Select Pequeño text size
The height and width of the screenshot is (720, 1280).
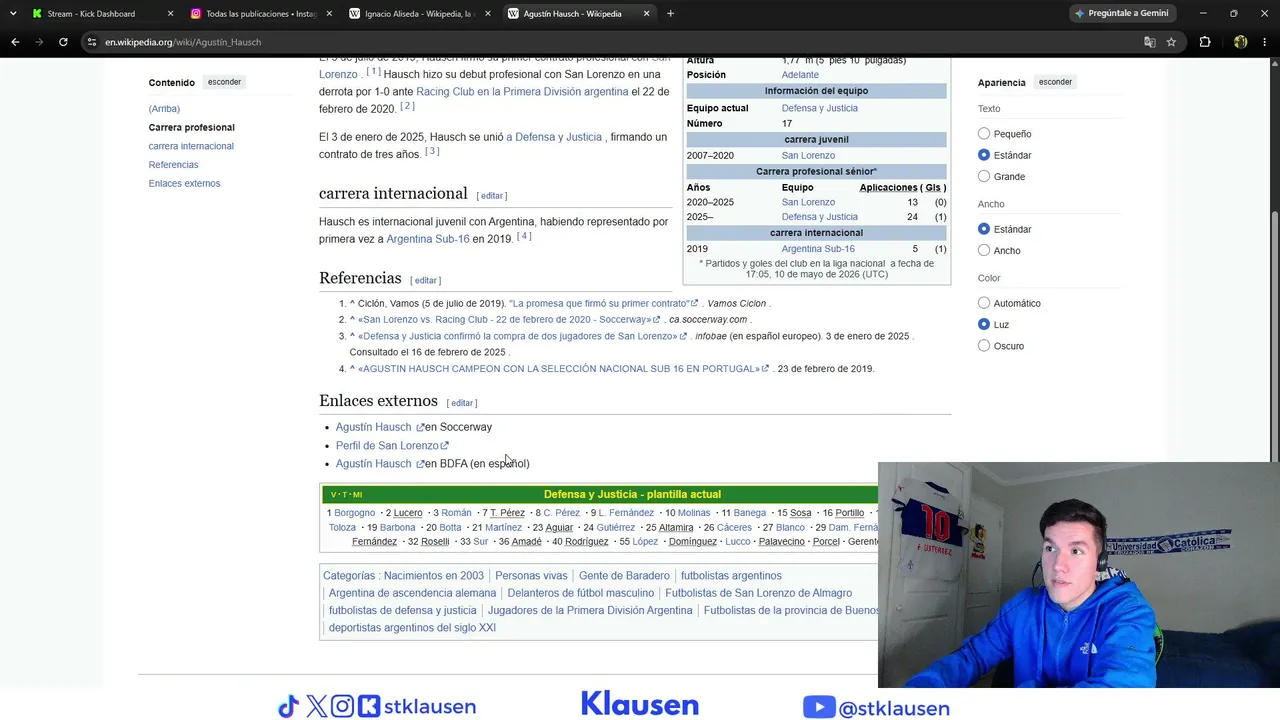[x=984, y=134]
